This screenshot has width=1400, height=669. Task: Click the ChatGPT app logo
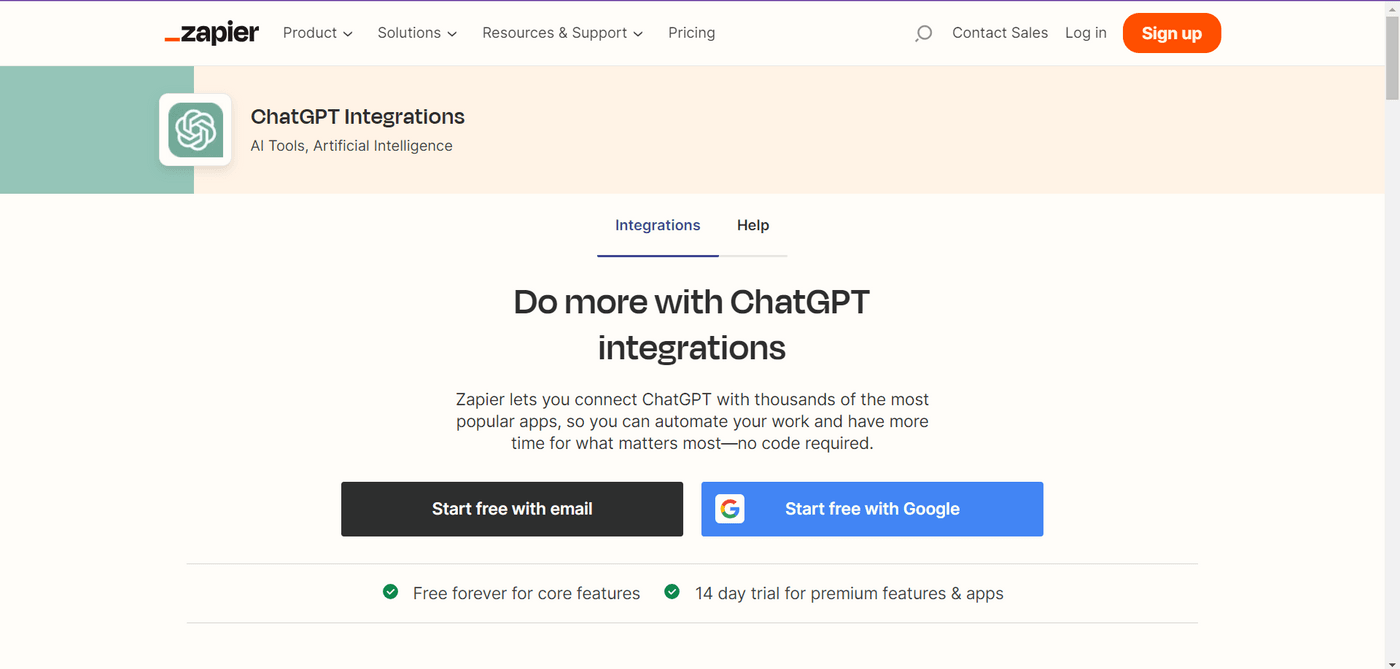click(x=195, y=130)
